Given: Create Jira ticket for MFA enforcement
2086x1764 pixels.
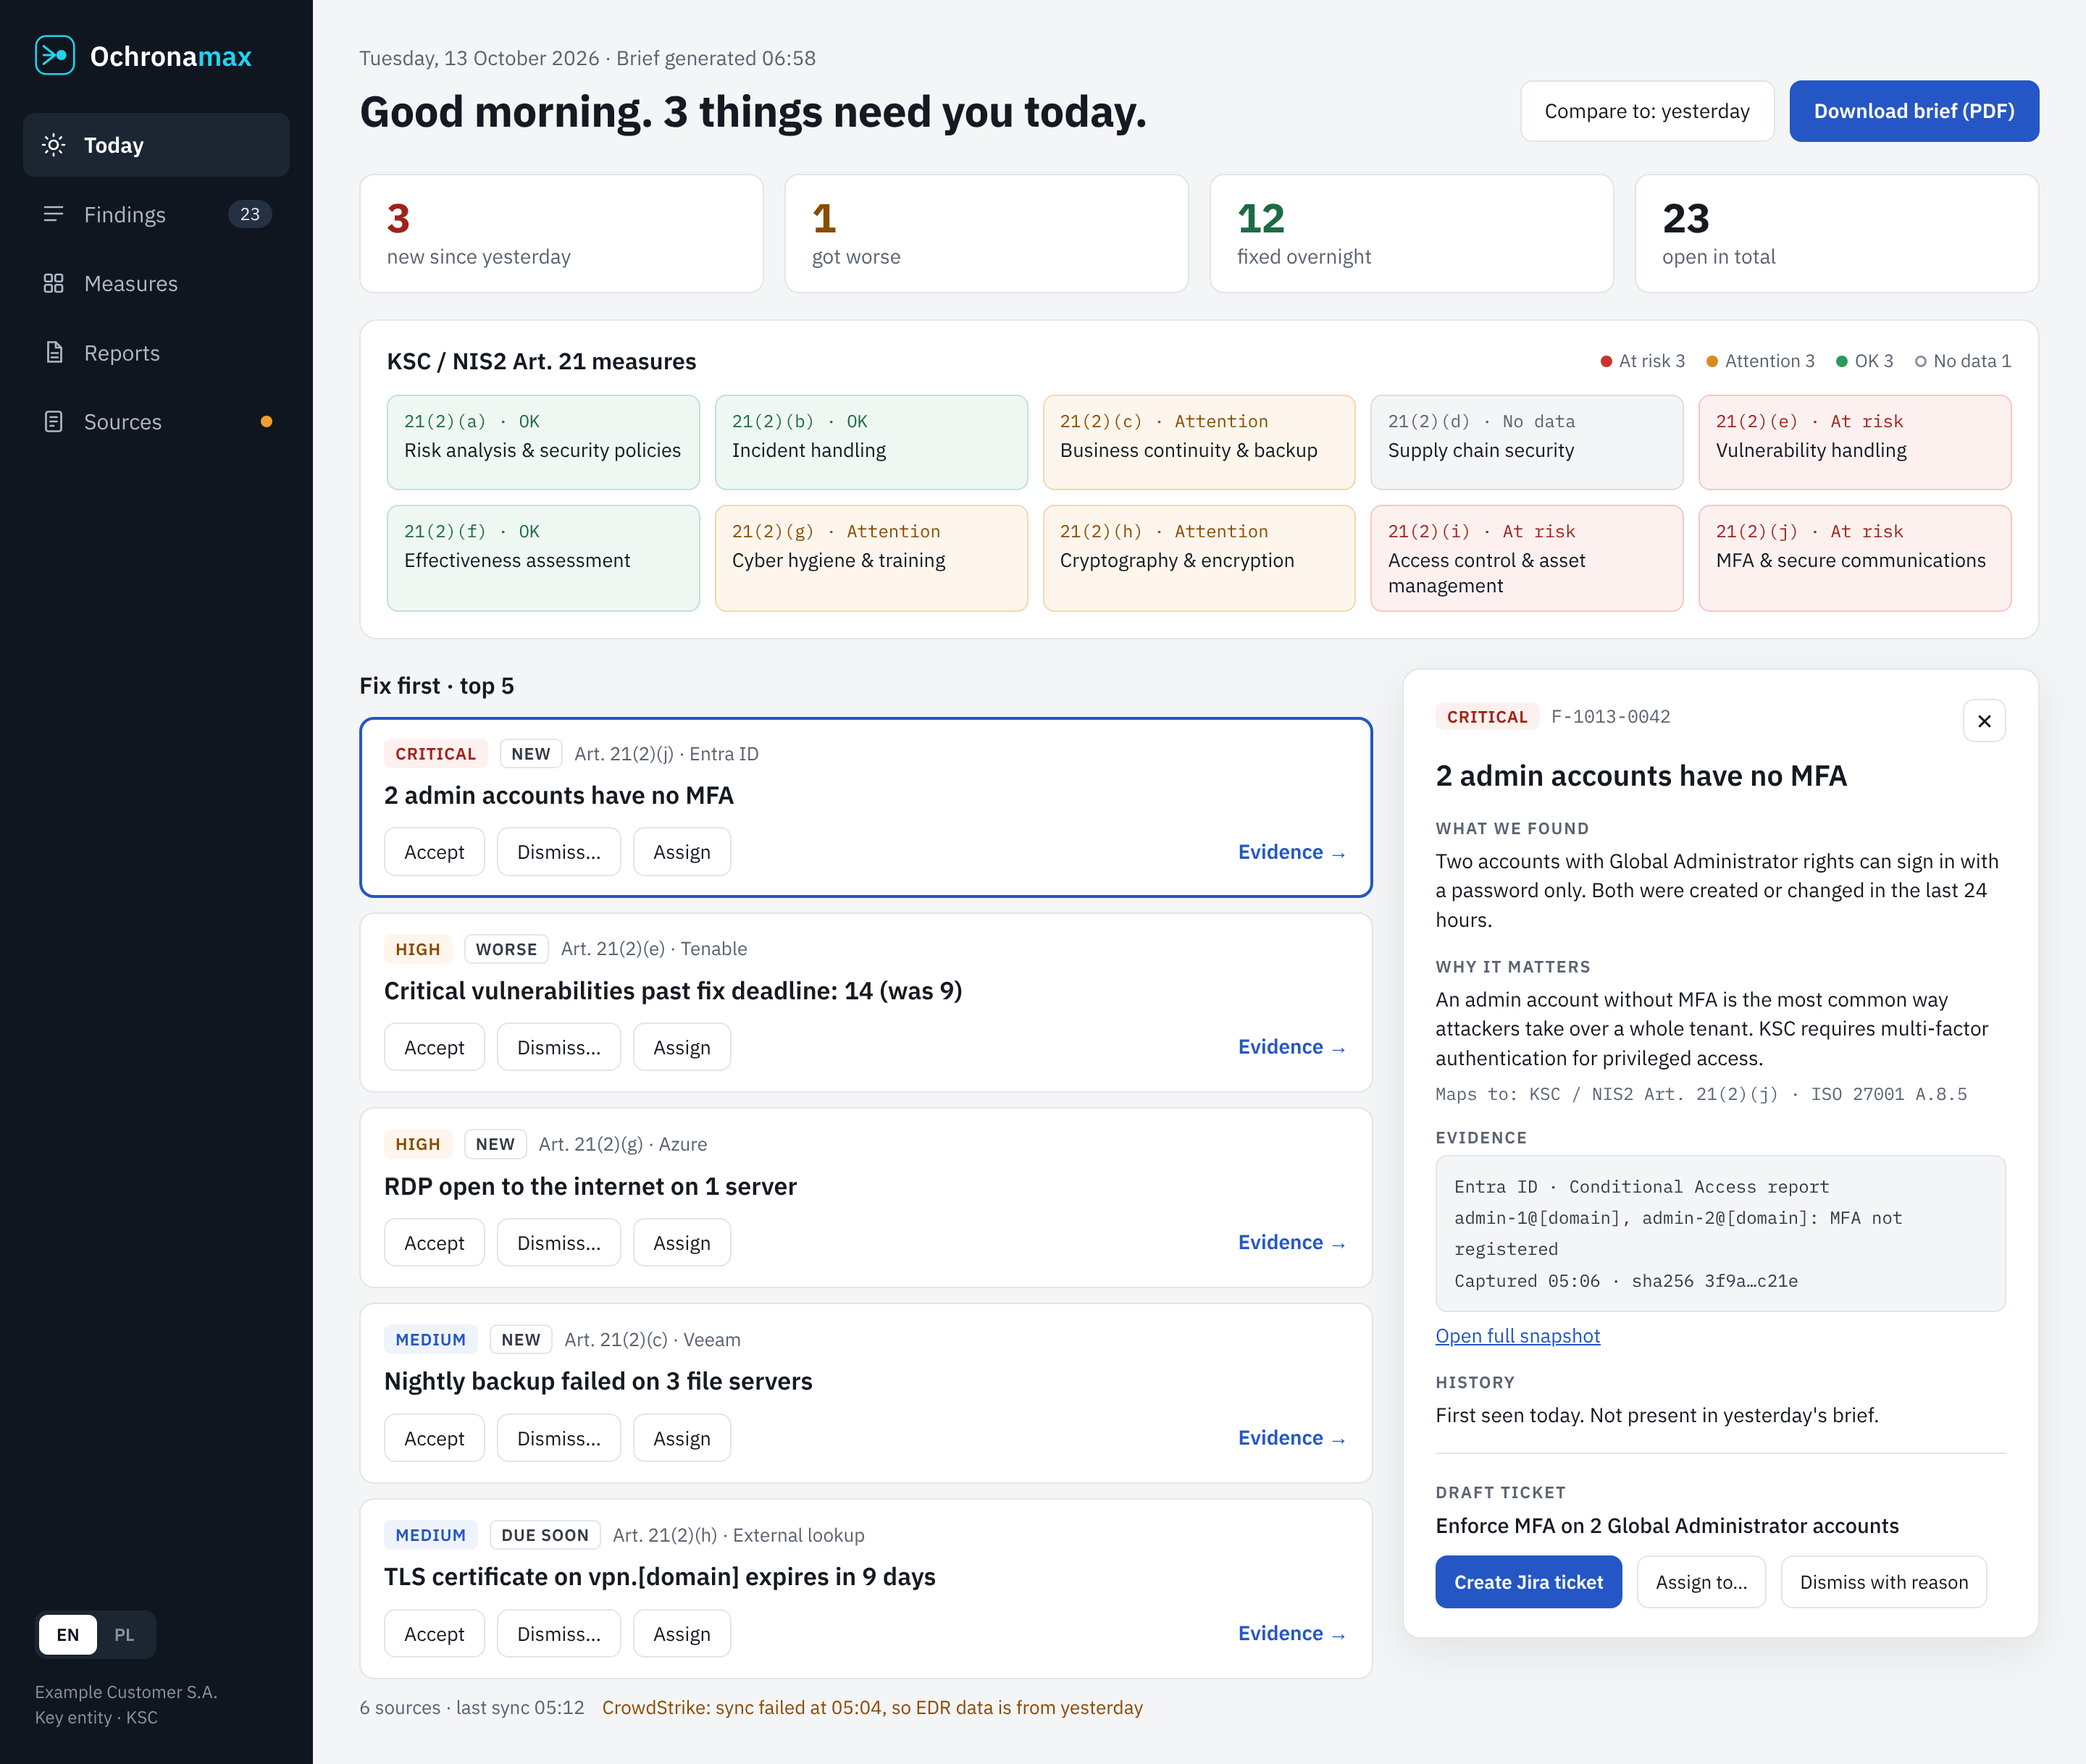Looking at the screenshot, I should [x=1528, y=1582].
